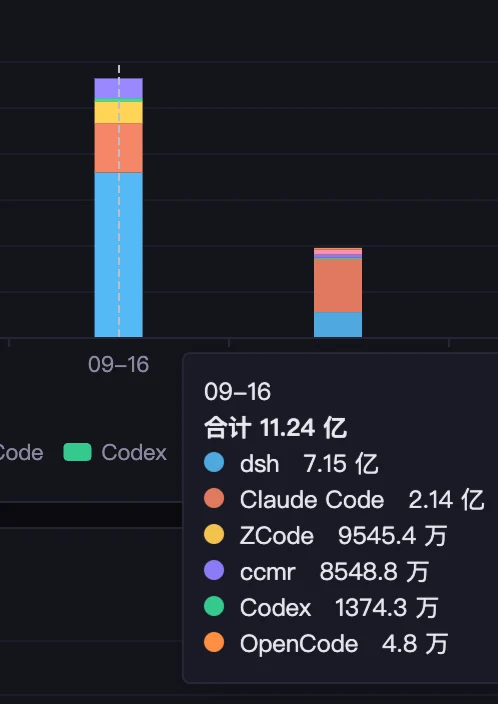498x704 pixels.
Task: Click the tooltip date header 09-16
Action: 238,392
